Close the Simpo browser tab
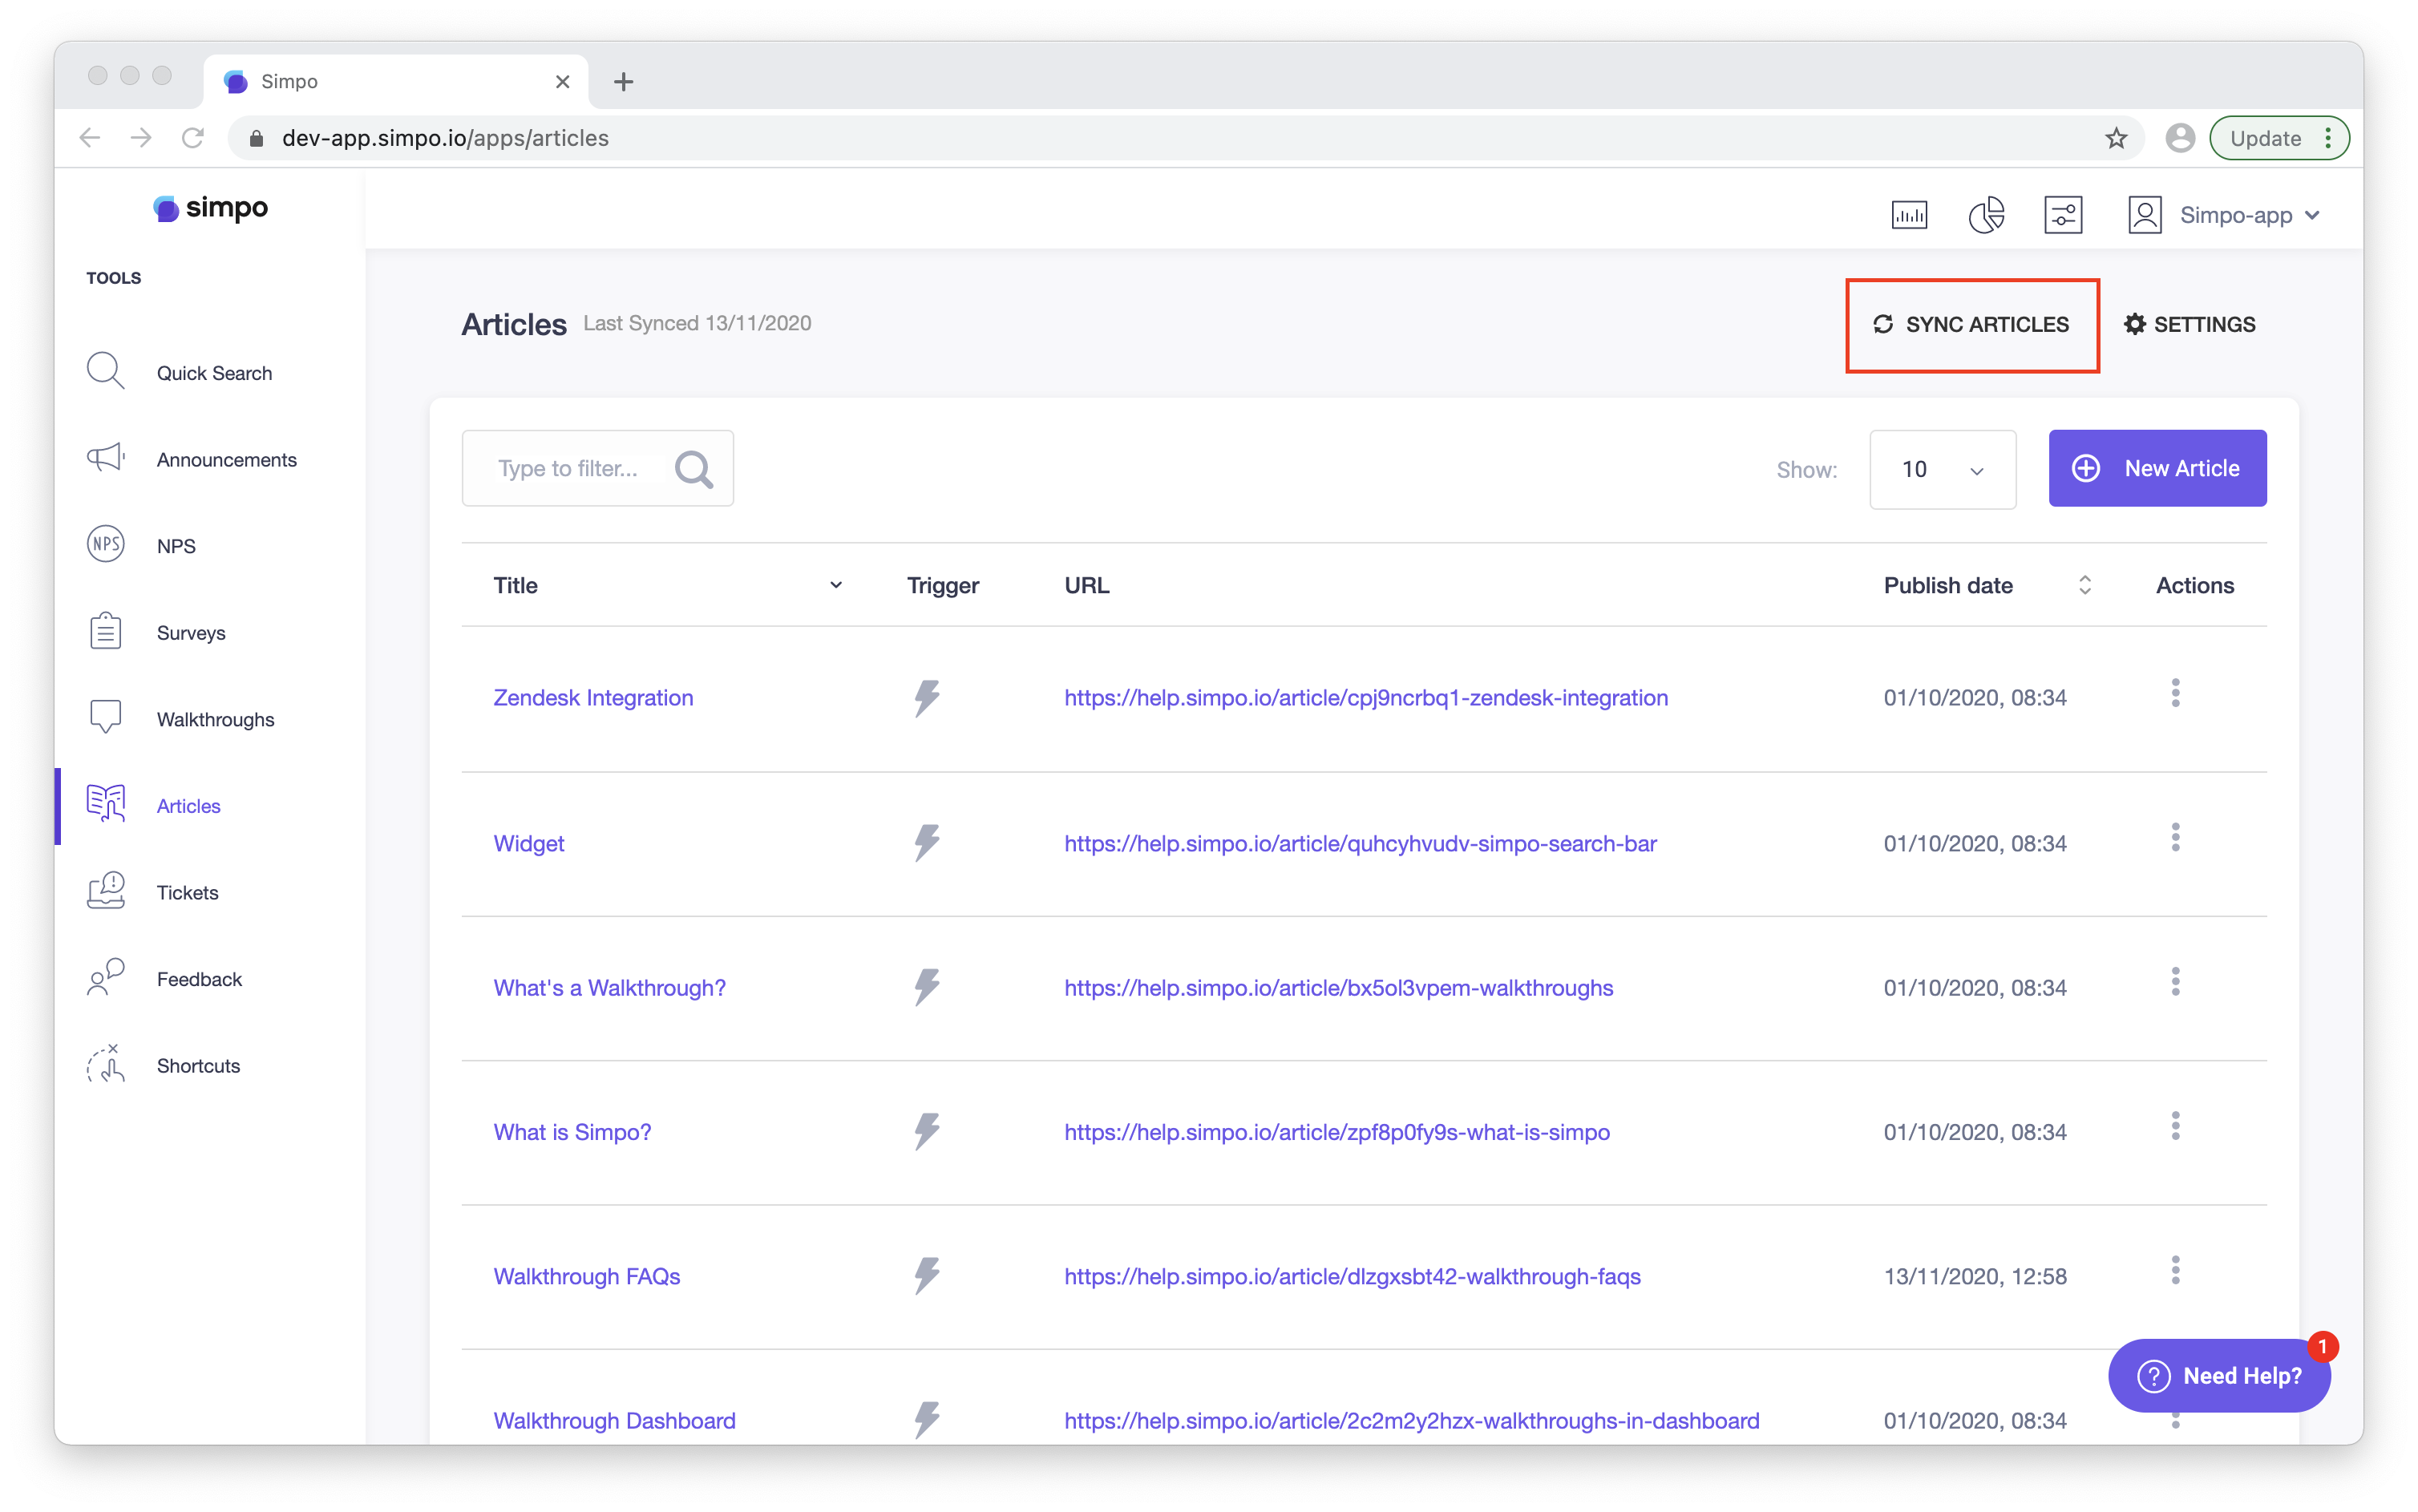The width and height of the screenshot is (2418, 1512). tap(562, 81)
